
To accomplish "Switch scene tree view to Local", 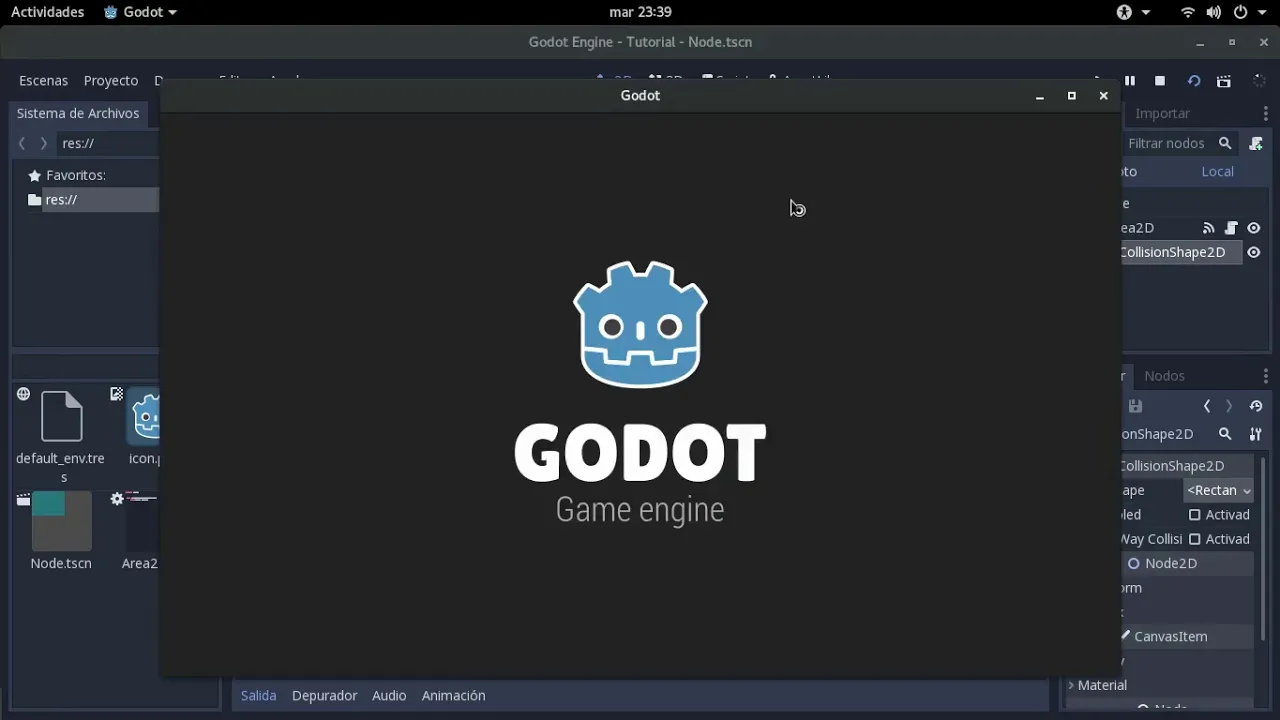I will [1217, 172].
